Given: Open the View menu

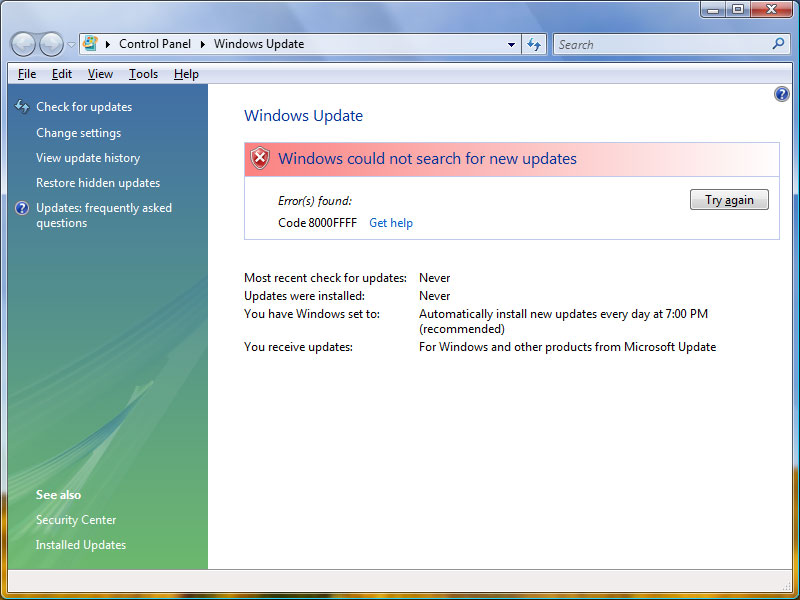Looking at the screenshot, I should coord(100,74).
